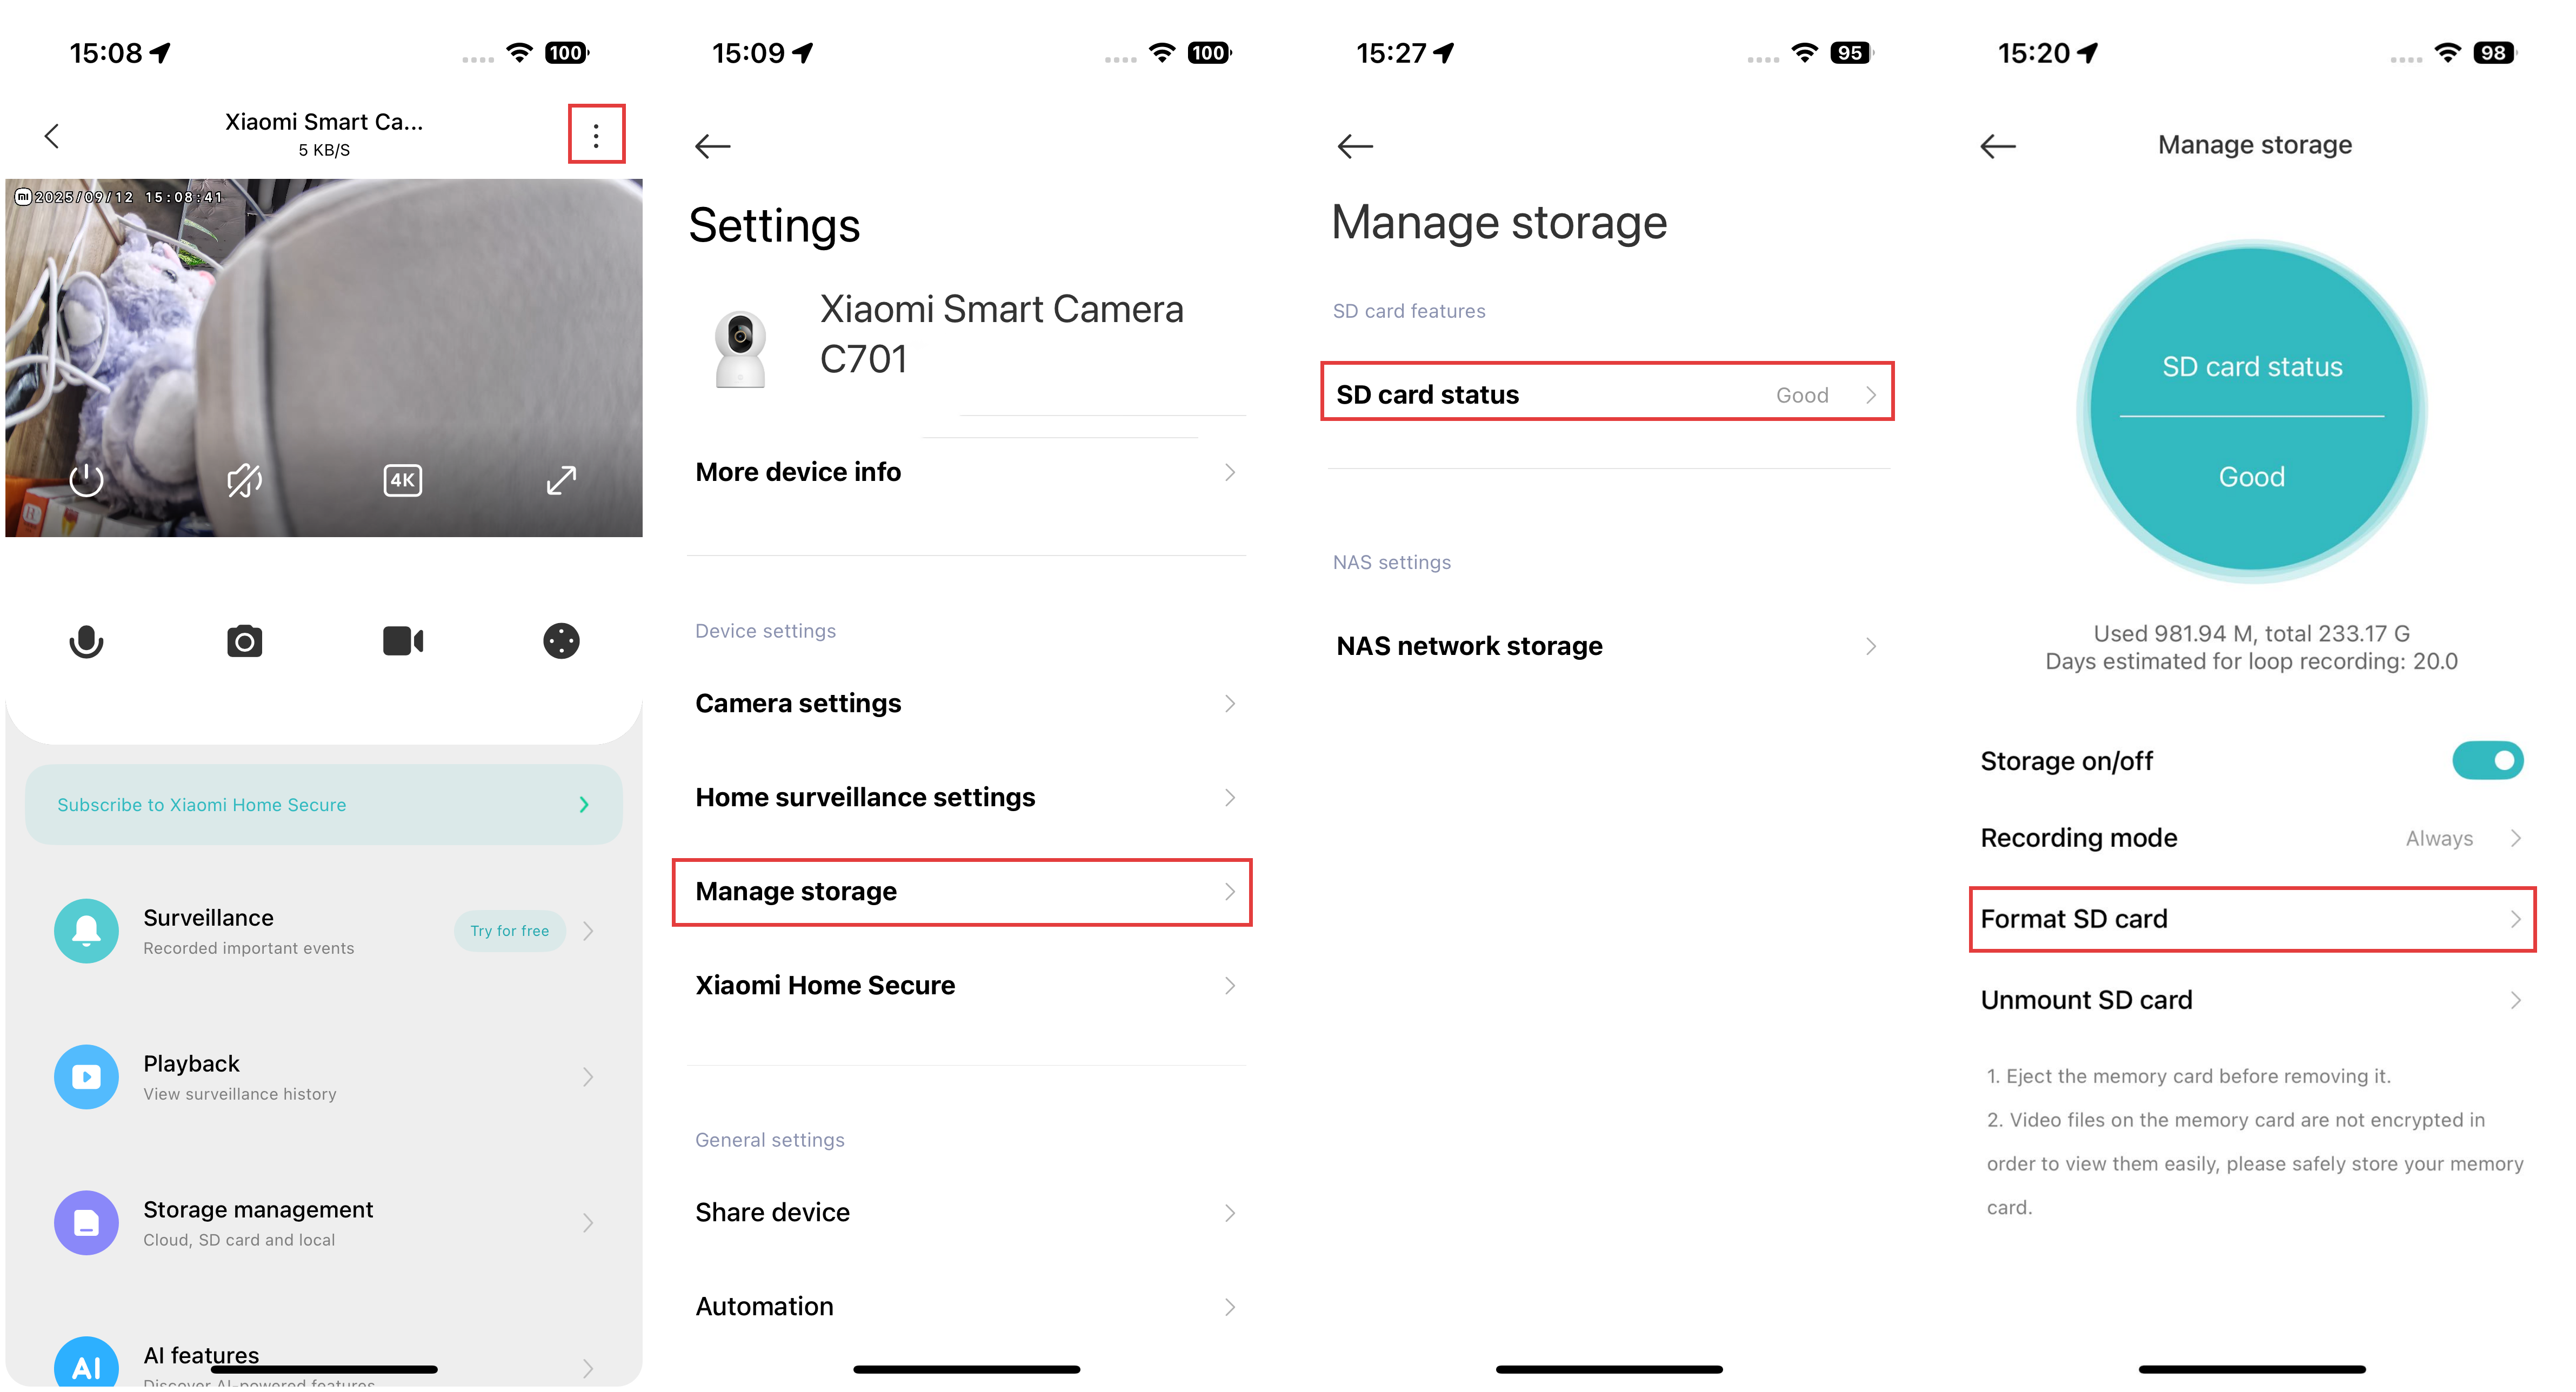Open Manage storage in Settings
Image resolution: width=2576 pixels, height=1392 pixels.
[x=962, y=891]
